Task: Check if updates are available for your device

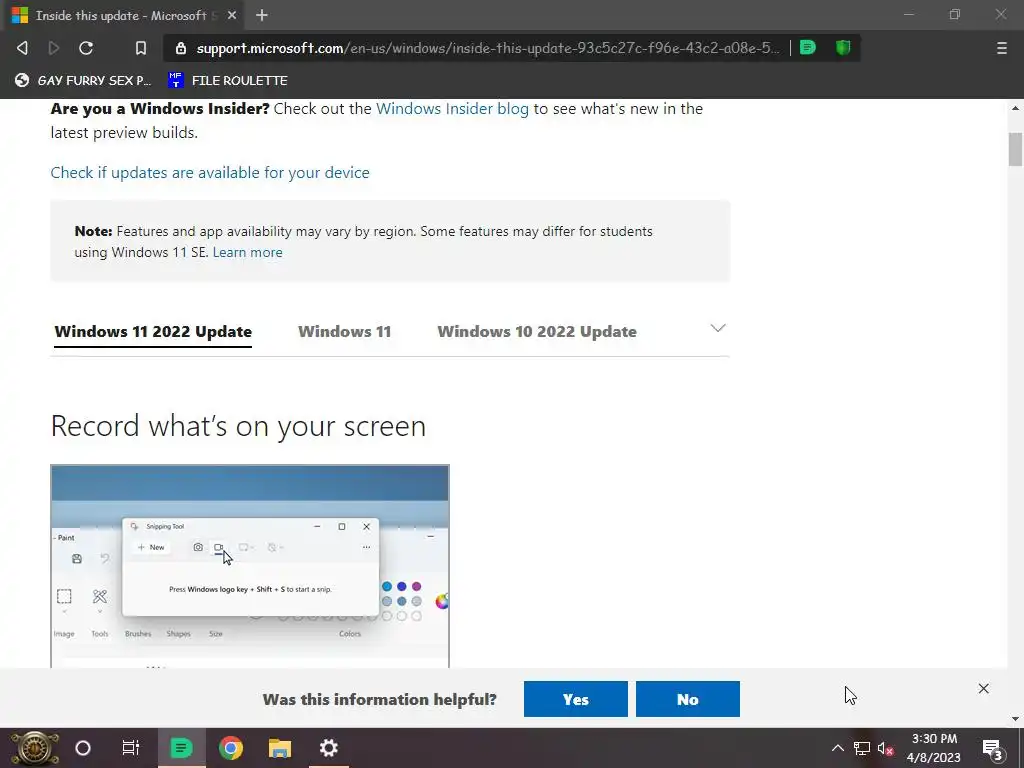Action: click(x=210, y=172)
